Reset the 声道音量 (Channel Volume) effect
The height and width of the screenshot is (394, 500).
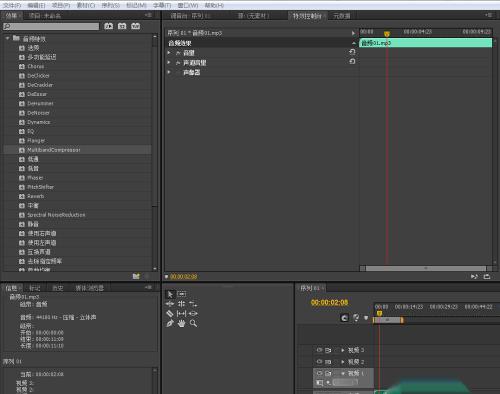coord(352,62)
